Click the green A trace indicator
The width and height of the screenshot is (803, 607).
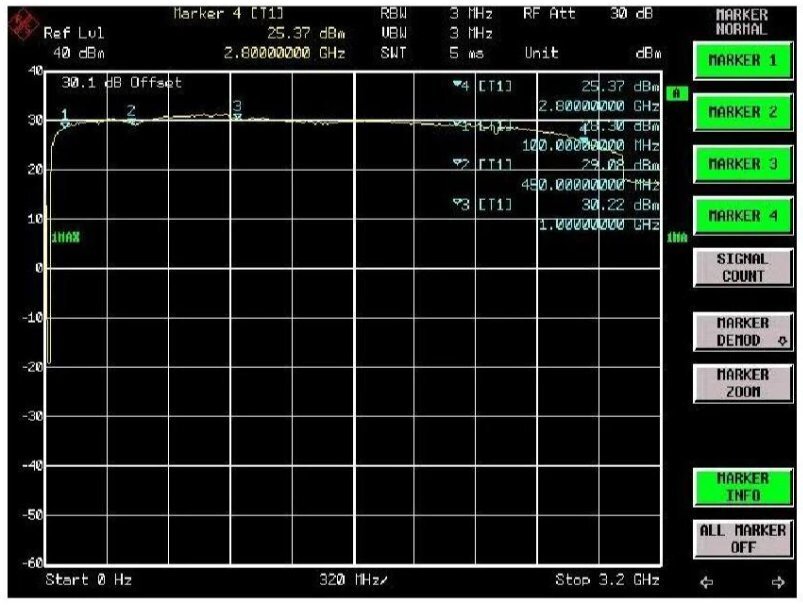pyautogui.click(x=677, y=93)
